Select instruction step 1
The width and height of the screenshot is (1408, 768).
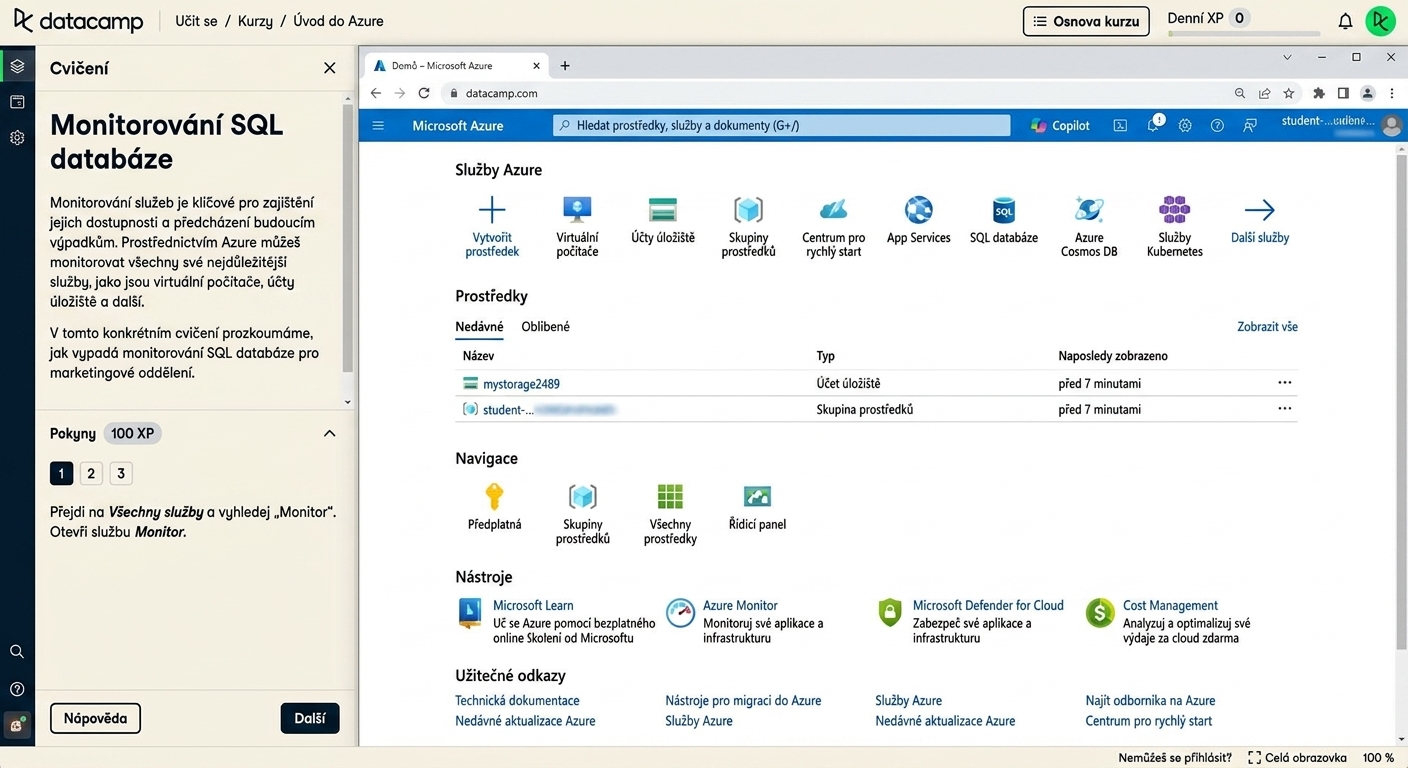61,474
